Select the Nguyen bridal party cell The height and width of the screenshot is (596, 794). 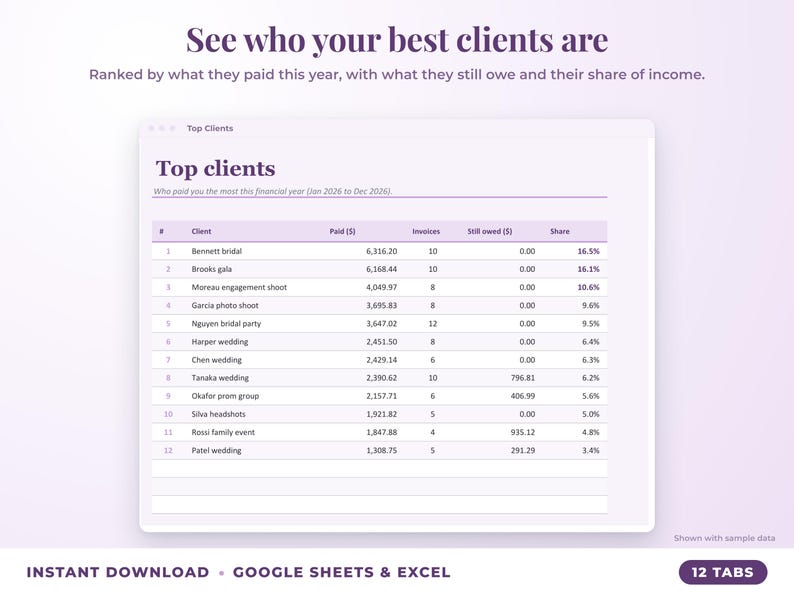click(226, 324)
